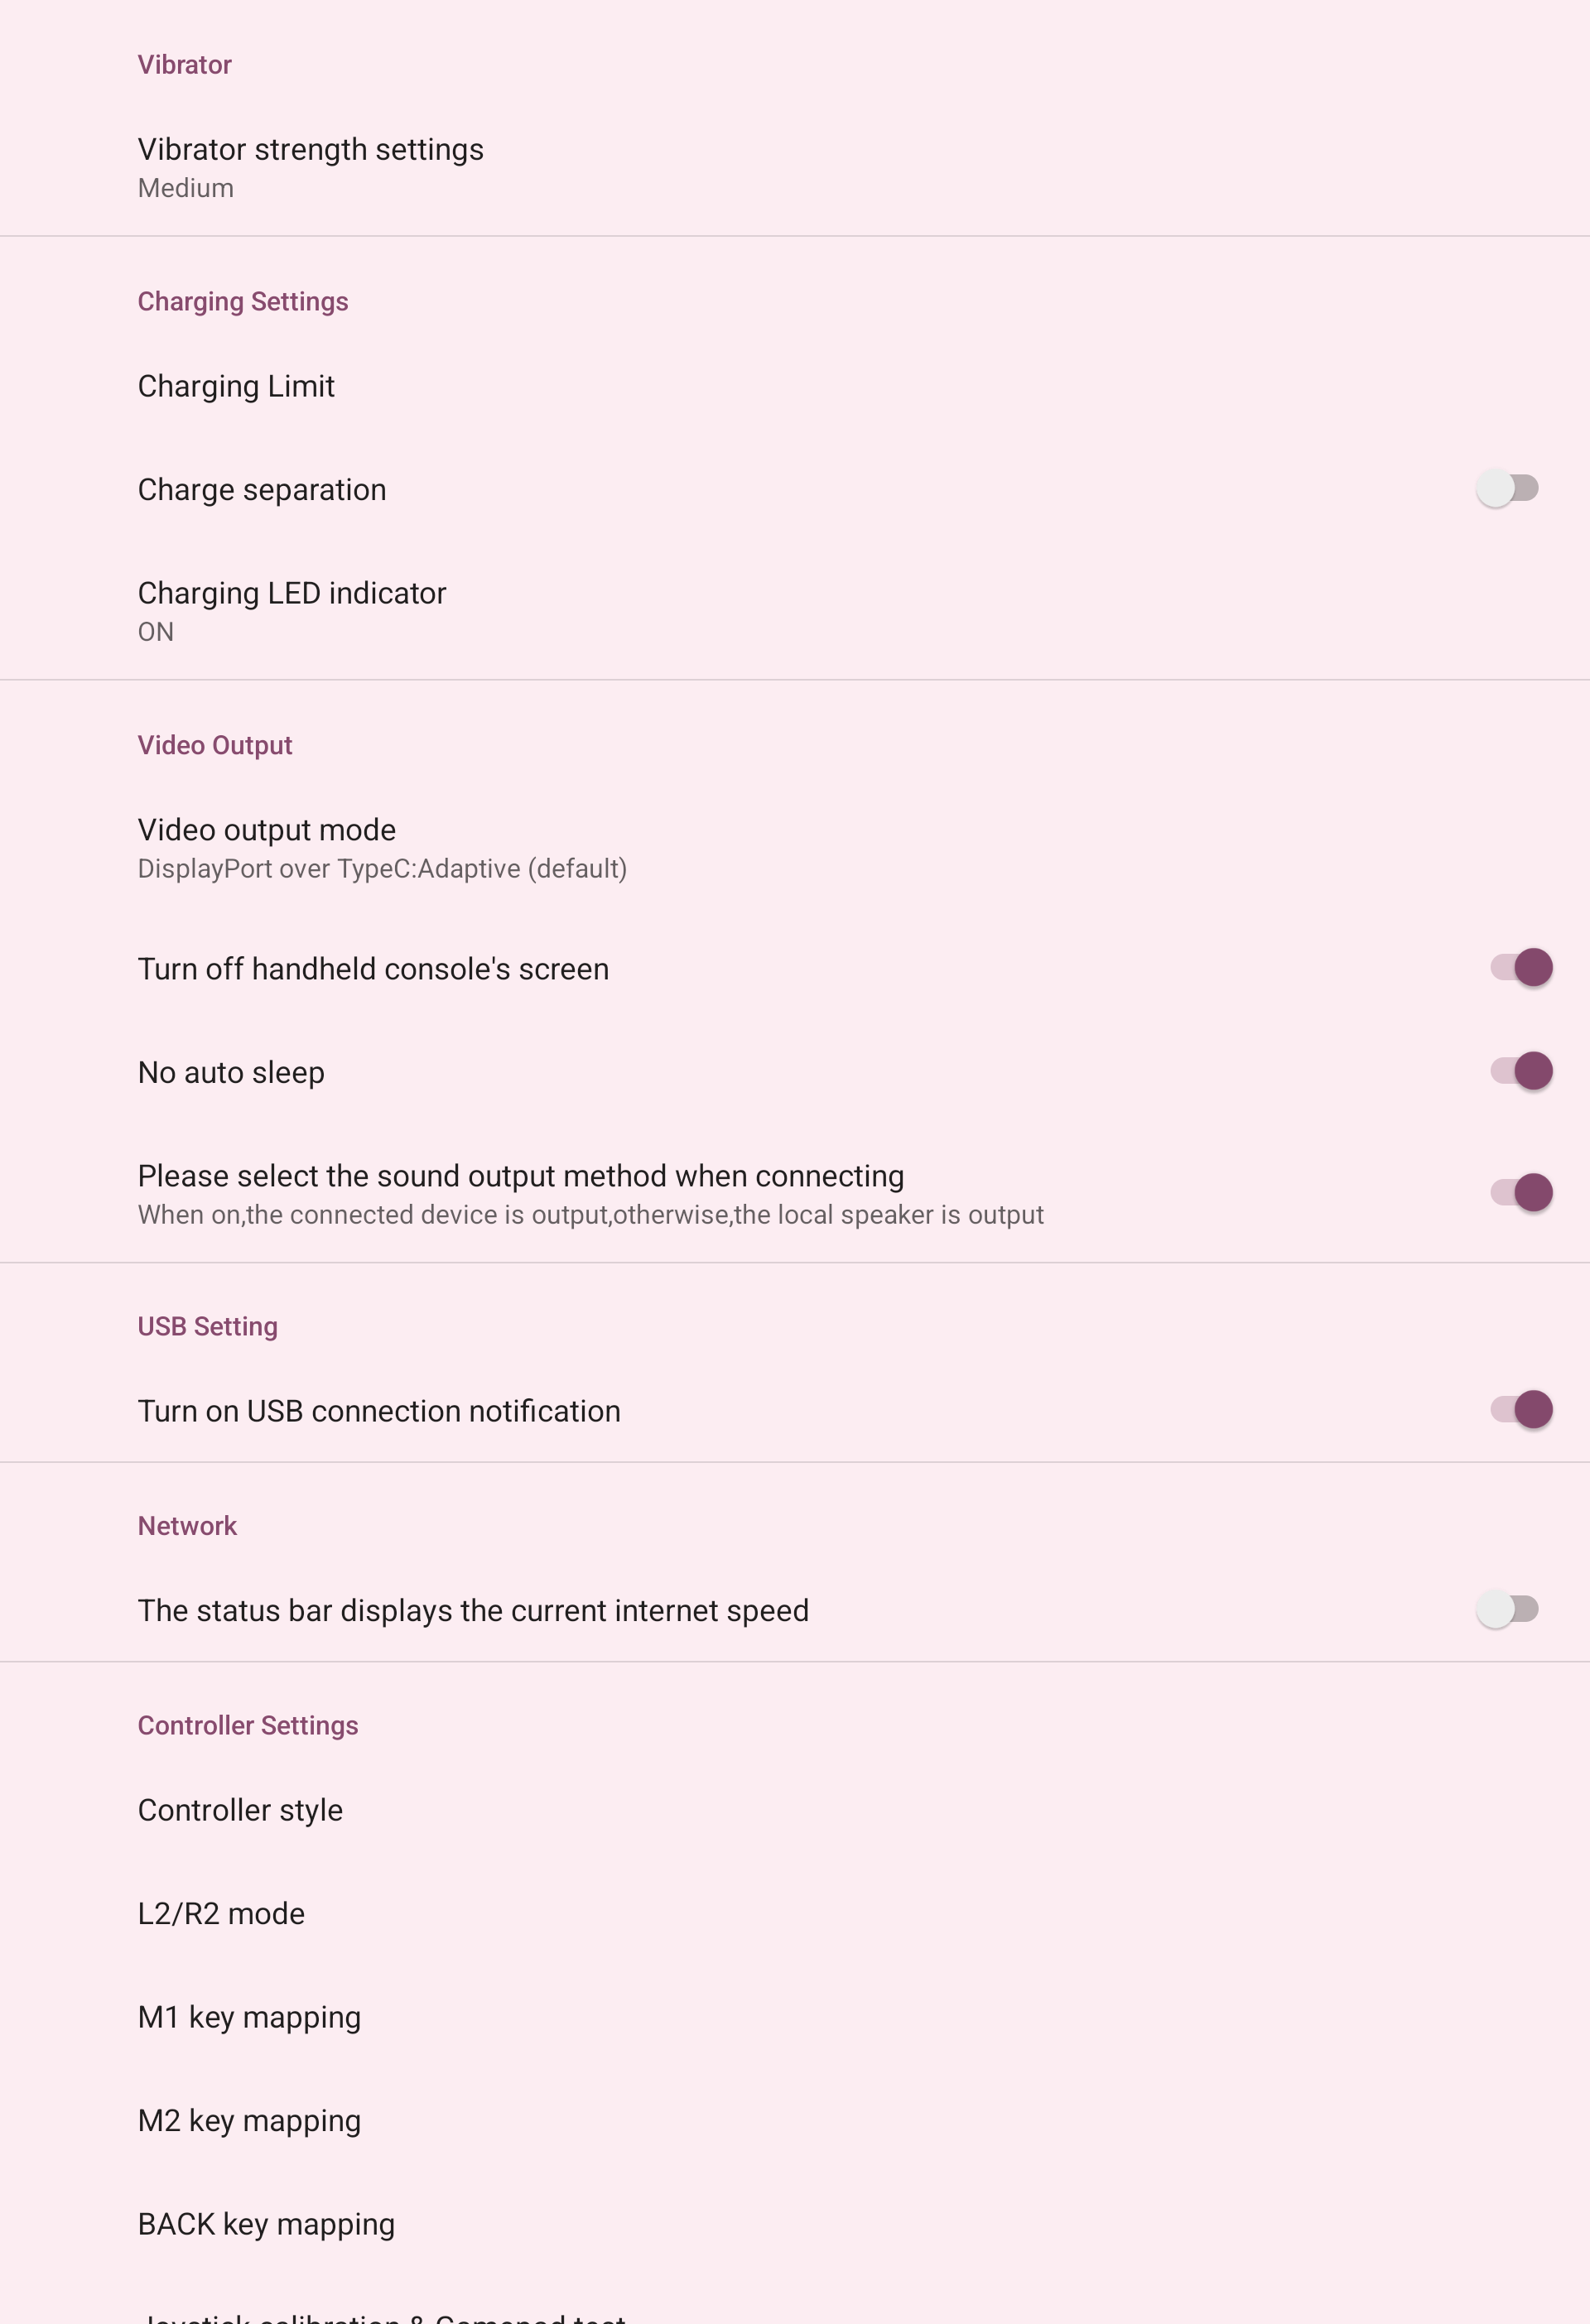Click the Controller Settings section header

click(x=248, y=1725)
